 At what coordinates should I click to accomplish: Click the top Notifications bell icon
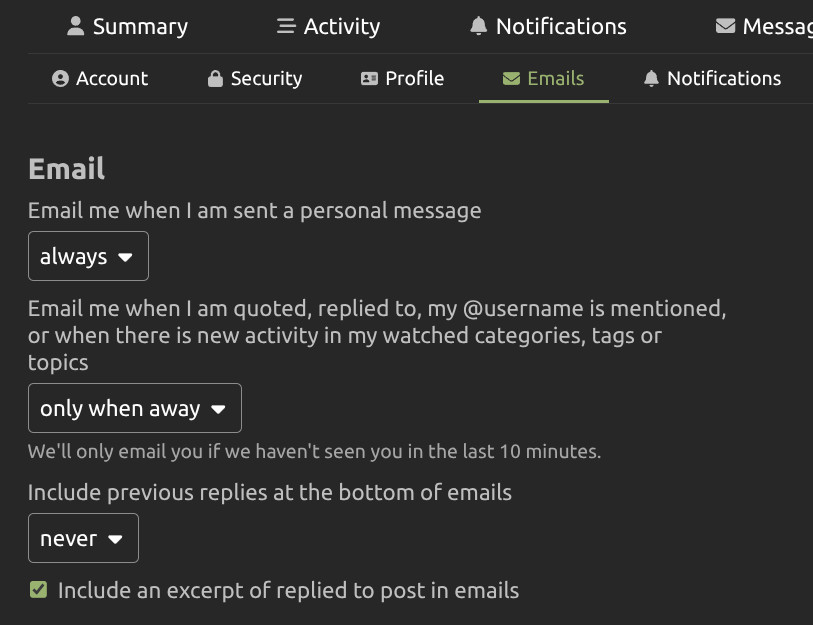pos(478,27)
